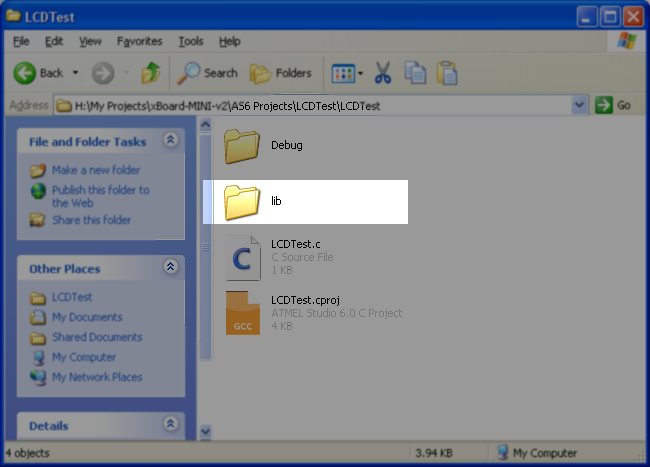
Task: Collapse the File and Folder Tasks panel
Action: pyautogui.click(x=170, y=140)
